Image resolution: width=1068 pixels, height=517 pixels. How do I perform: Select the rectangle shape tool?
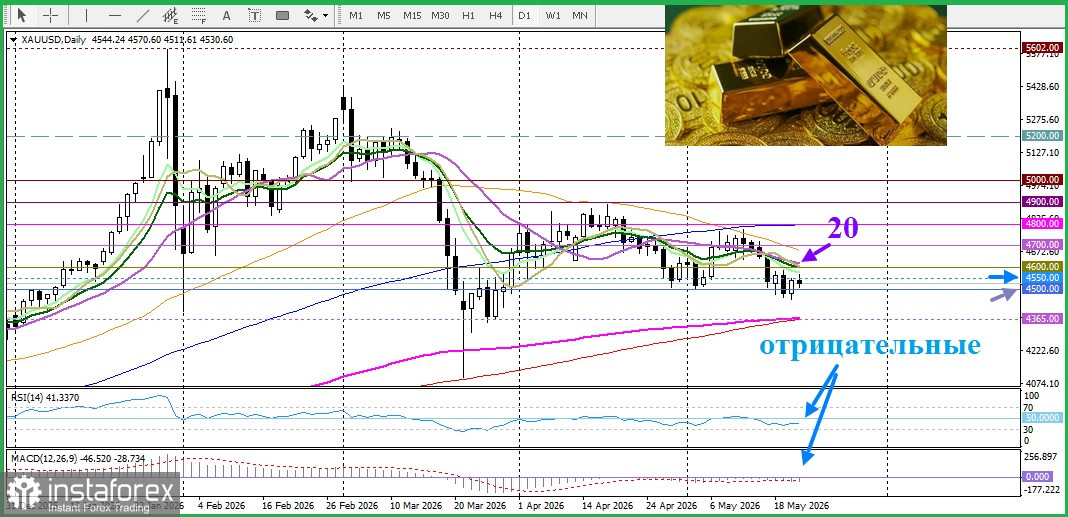pos(282,15)
